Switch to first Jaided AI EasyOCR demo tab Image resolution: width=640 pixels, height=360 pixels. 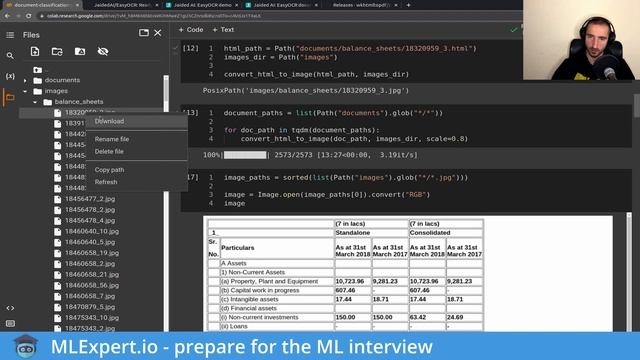(x=202, y=5)
